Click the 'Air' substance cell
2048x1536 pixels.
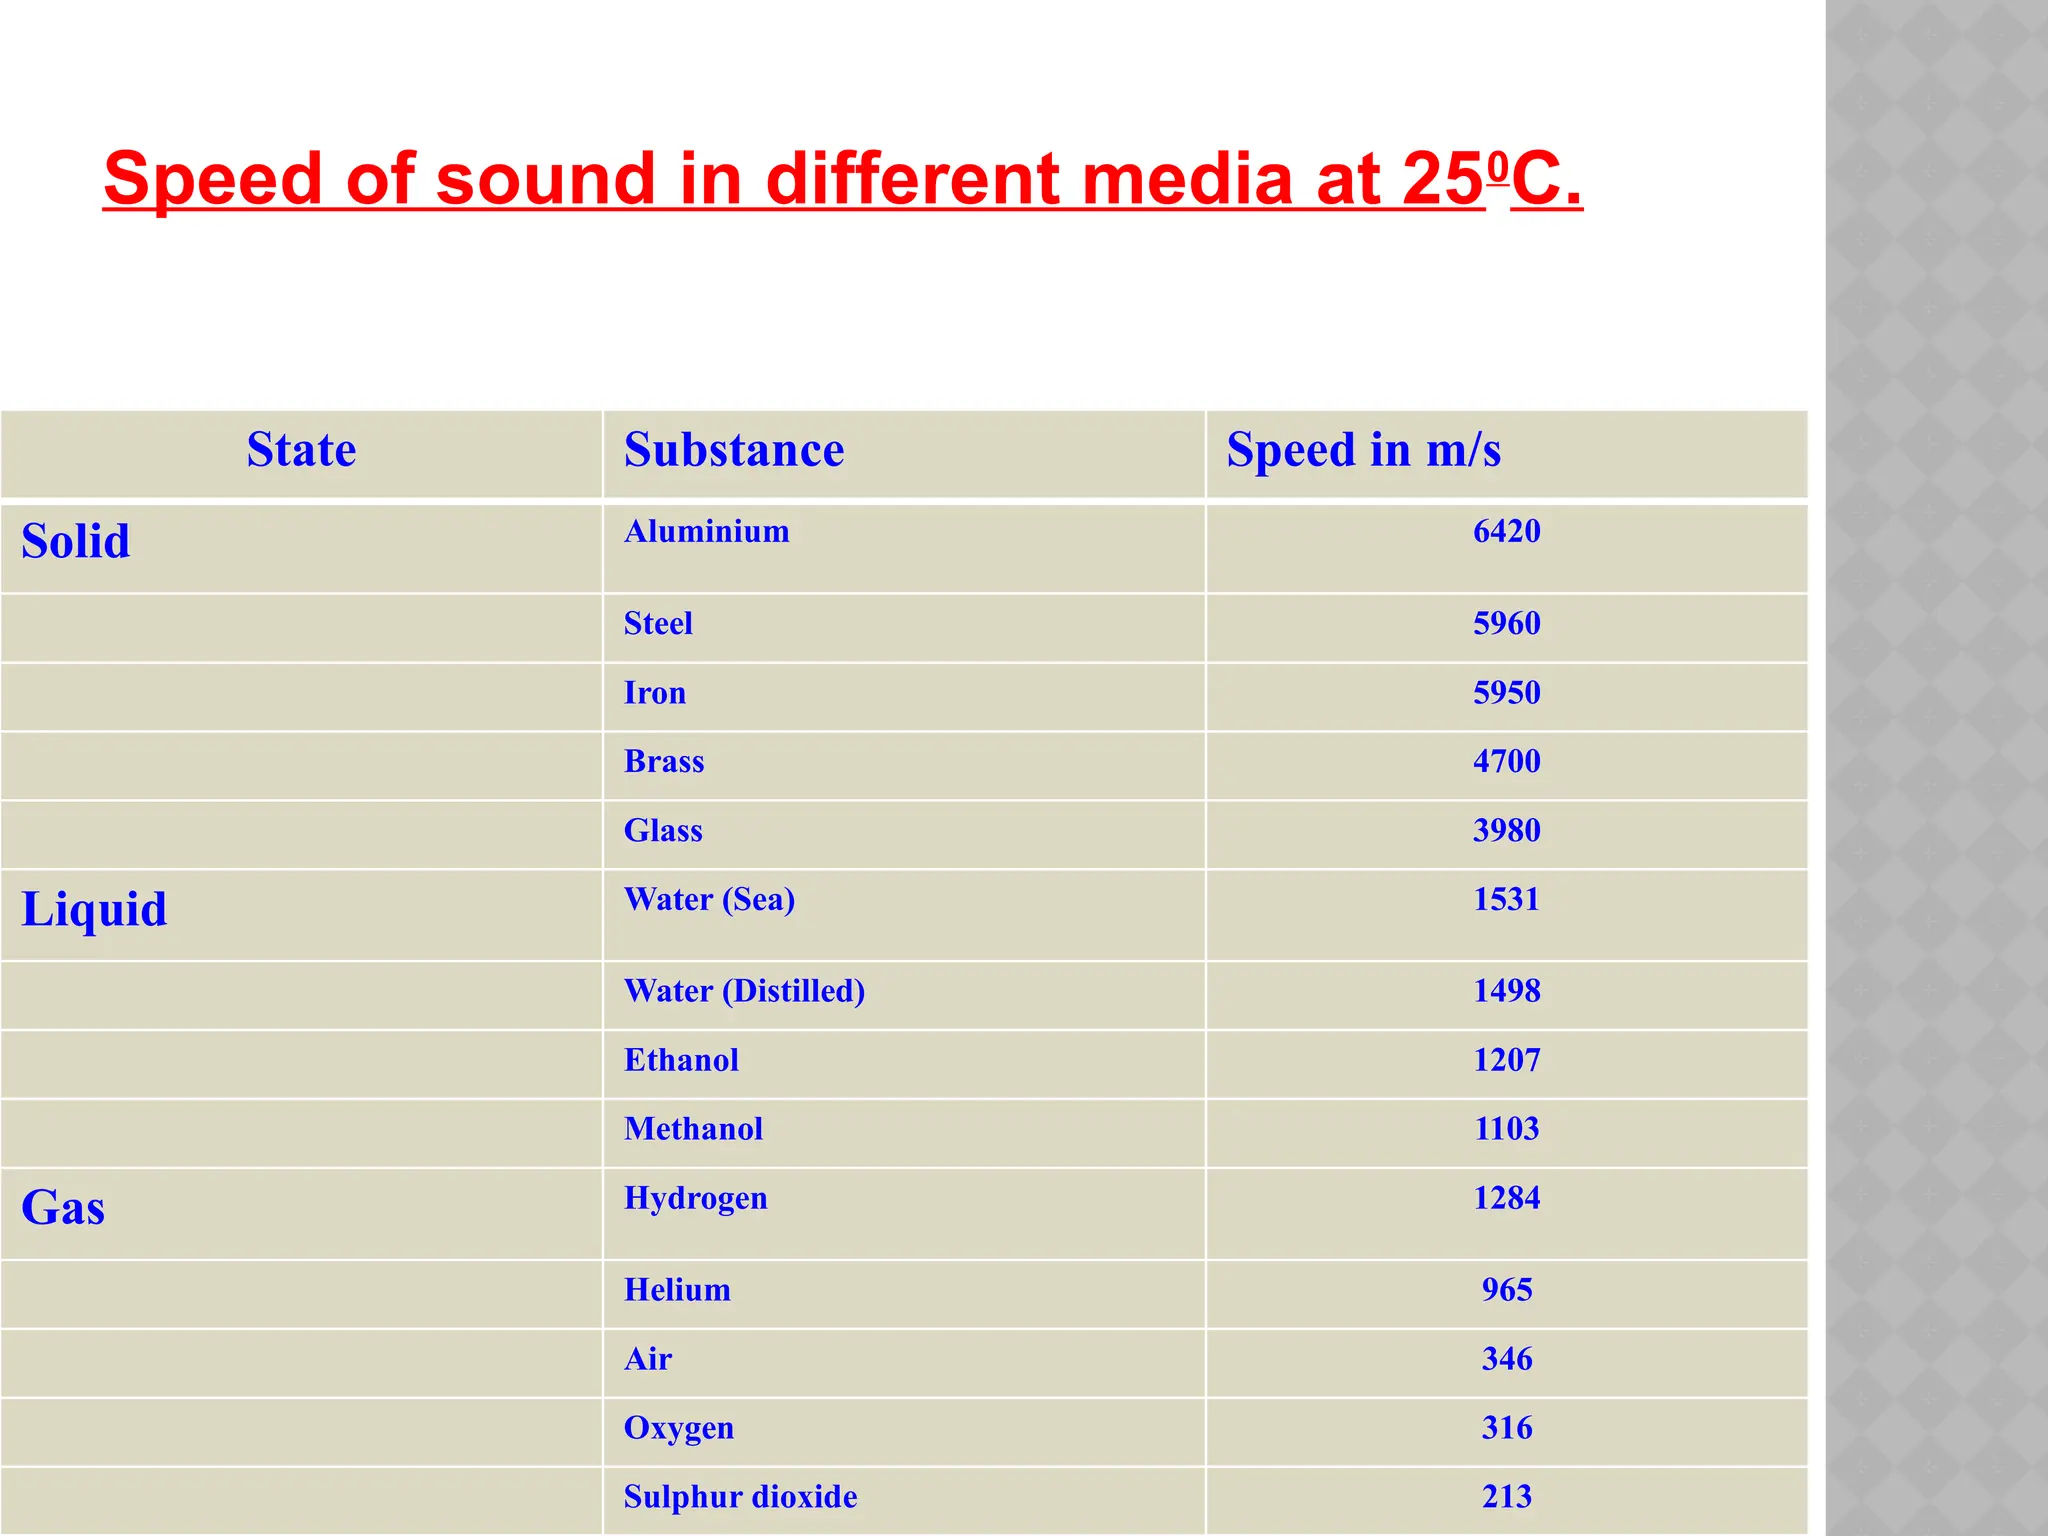[x=904, y=1364]
